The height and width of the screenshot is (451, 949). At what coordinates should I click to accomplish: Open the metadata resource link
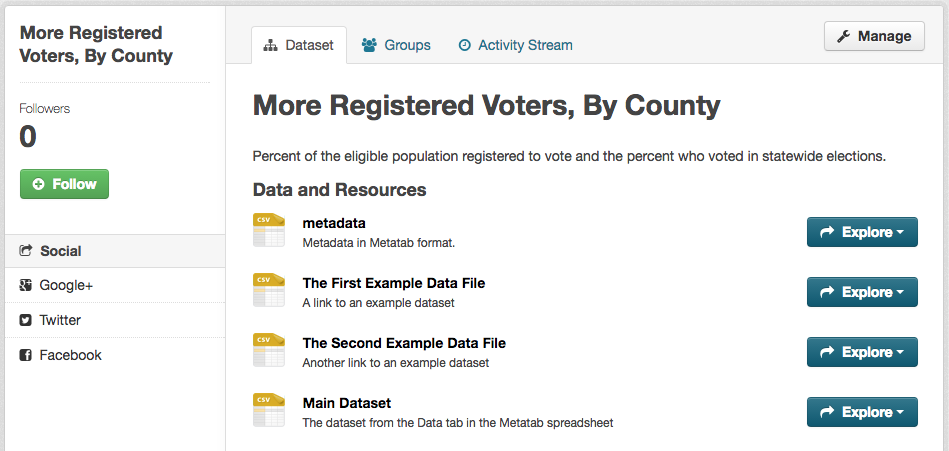334,223
